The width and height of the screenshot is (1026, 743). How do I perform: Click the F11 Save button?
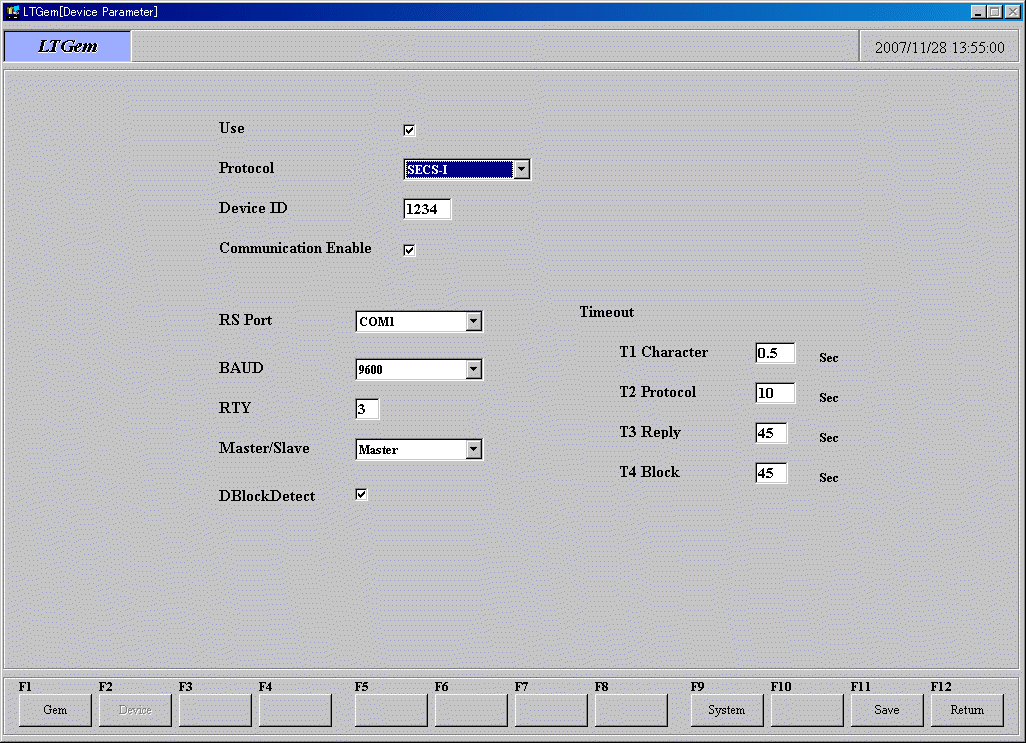(887, 710)
